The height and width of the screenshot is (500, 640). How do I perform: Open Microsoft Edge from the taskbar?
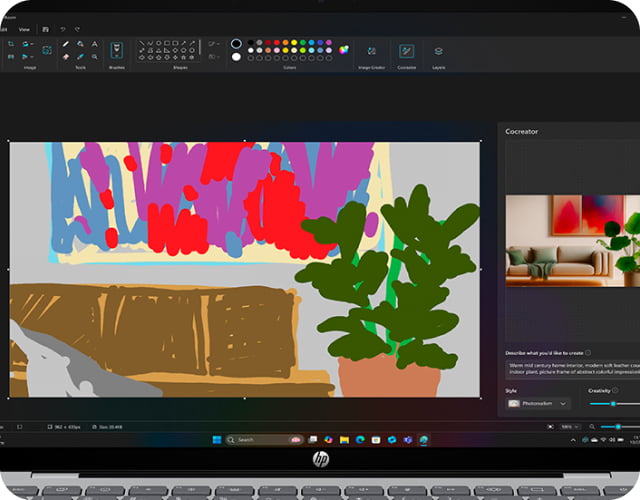click(360, 440)
